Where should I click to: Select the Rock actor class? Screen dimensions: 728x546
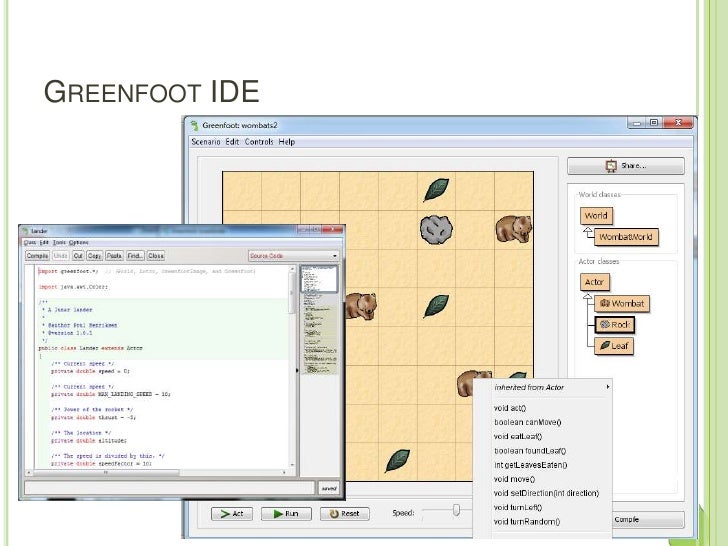(615, 325)
